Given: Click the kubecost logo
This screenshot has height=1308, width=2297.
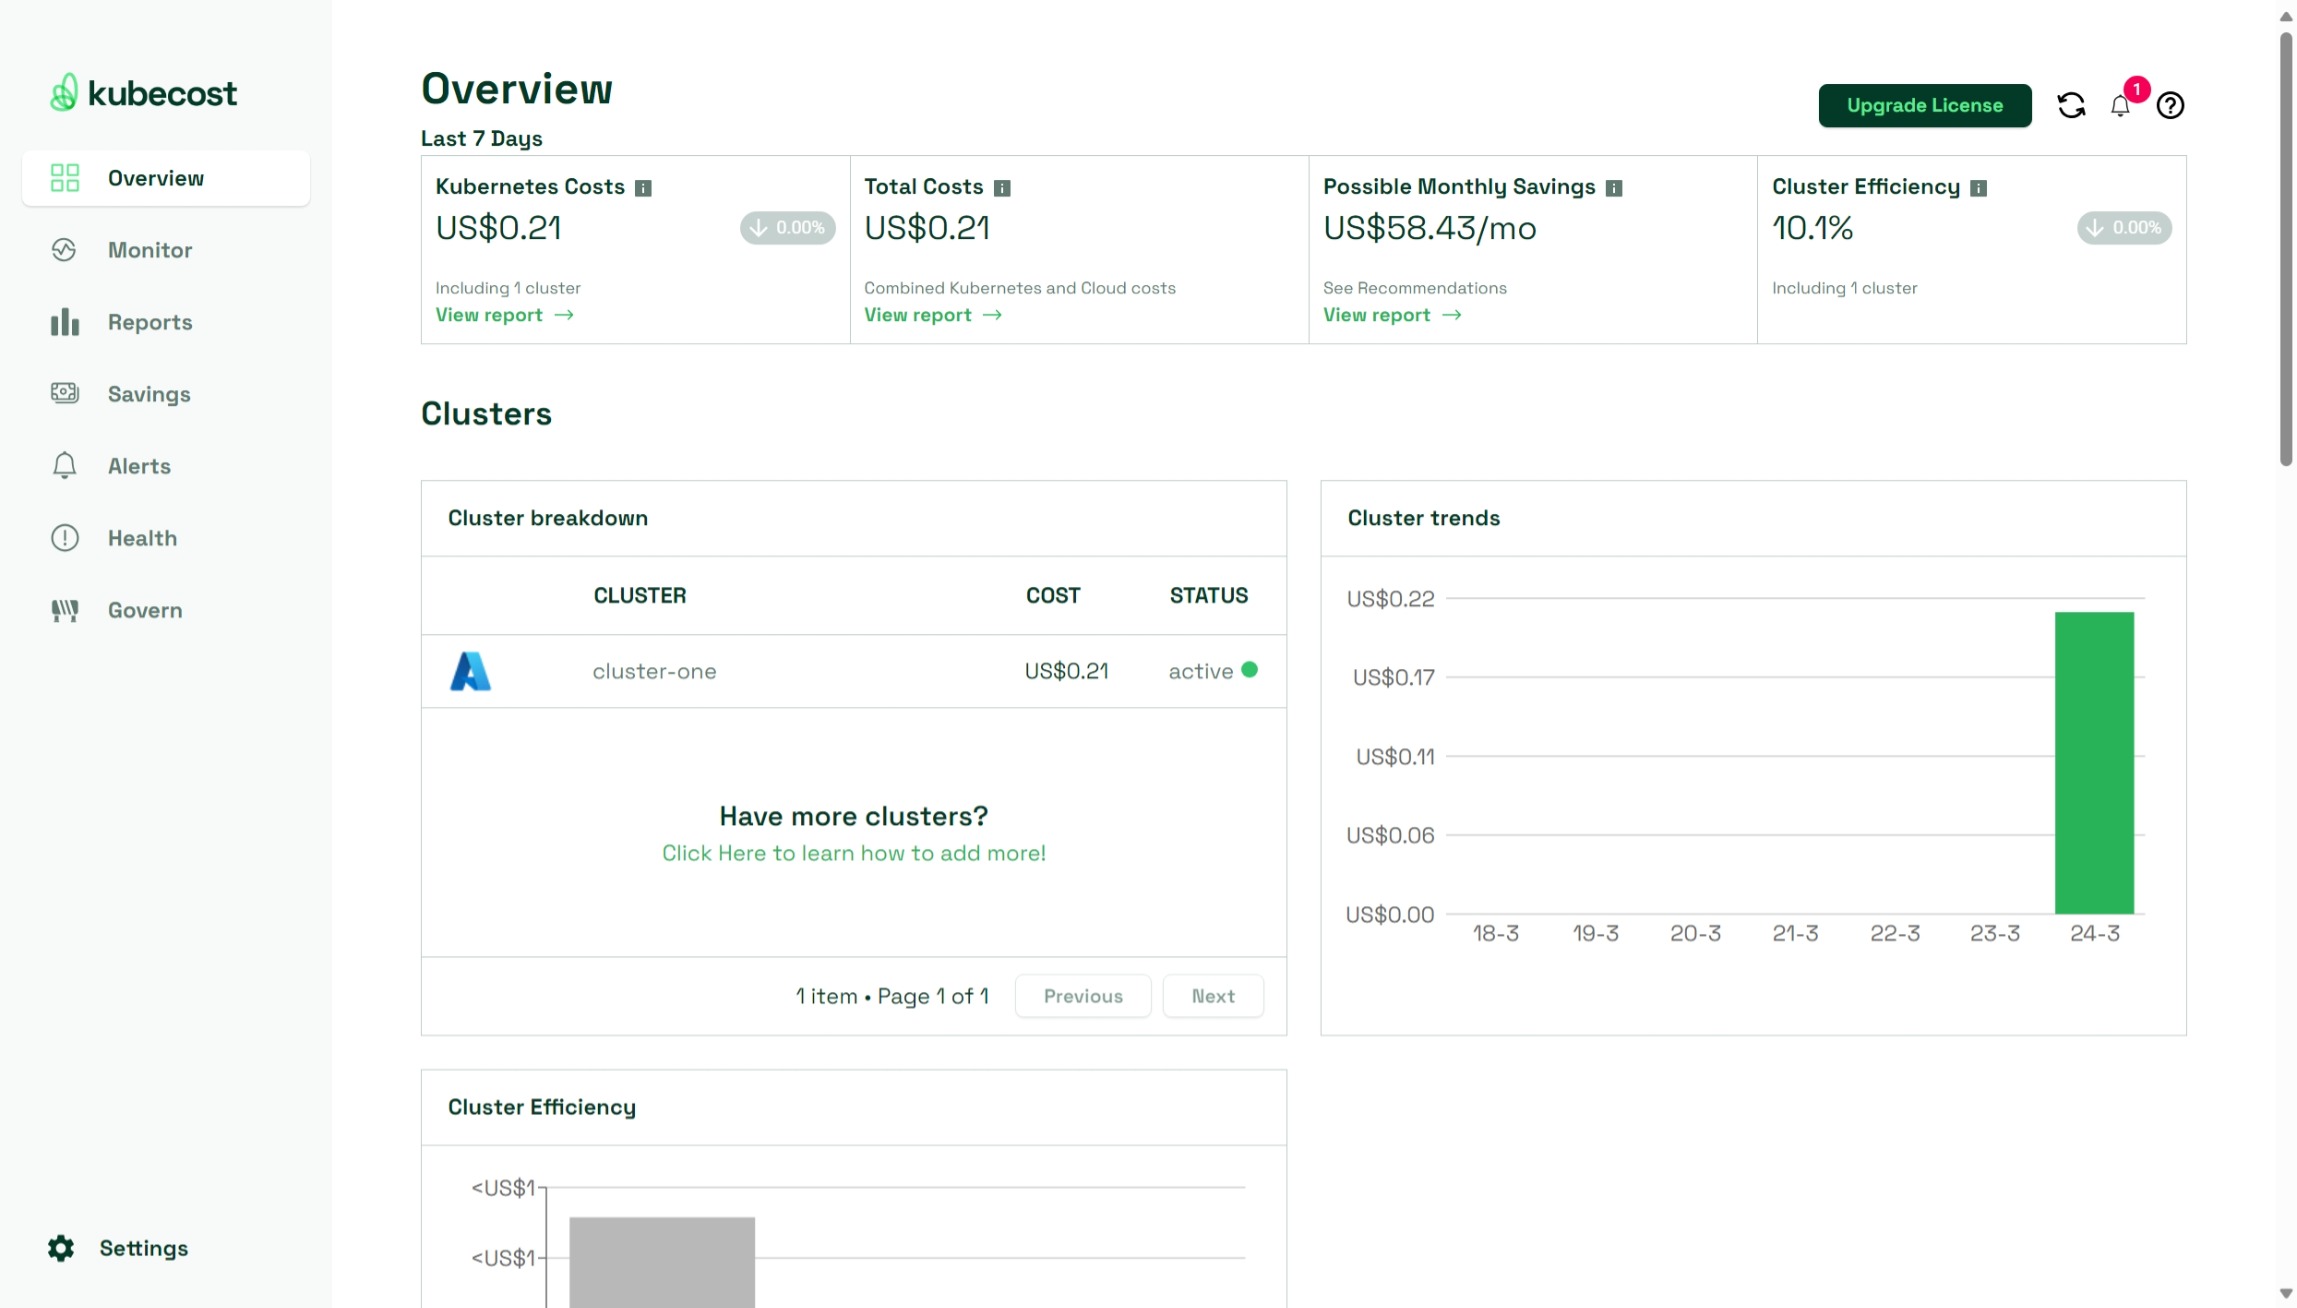Looking at the screenshot, I should (x=144, y=93).
